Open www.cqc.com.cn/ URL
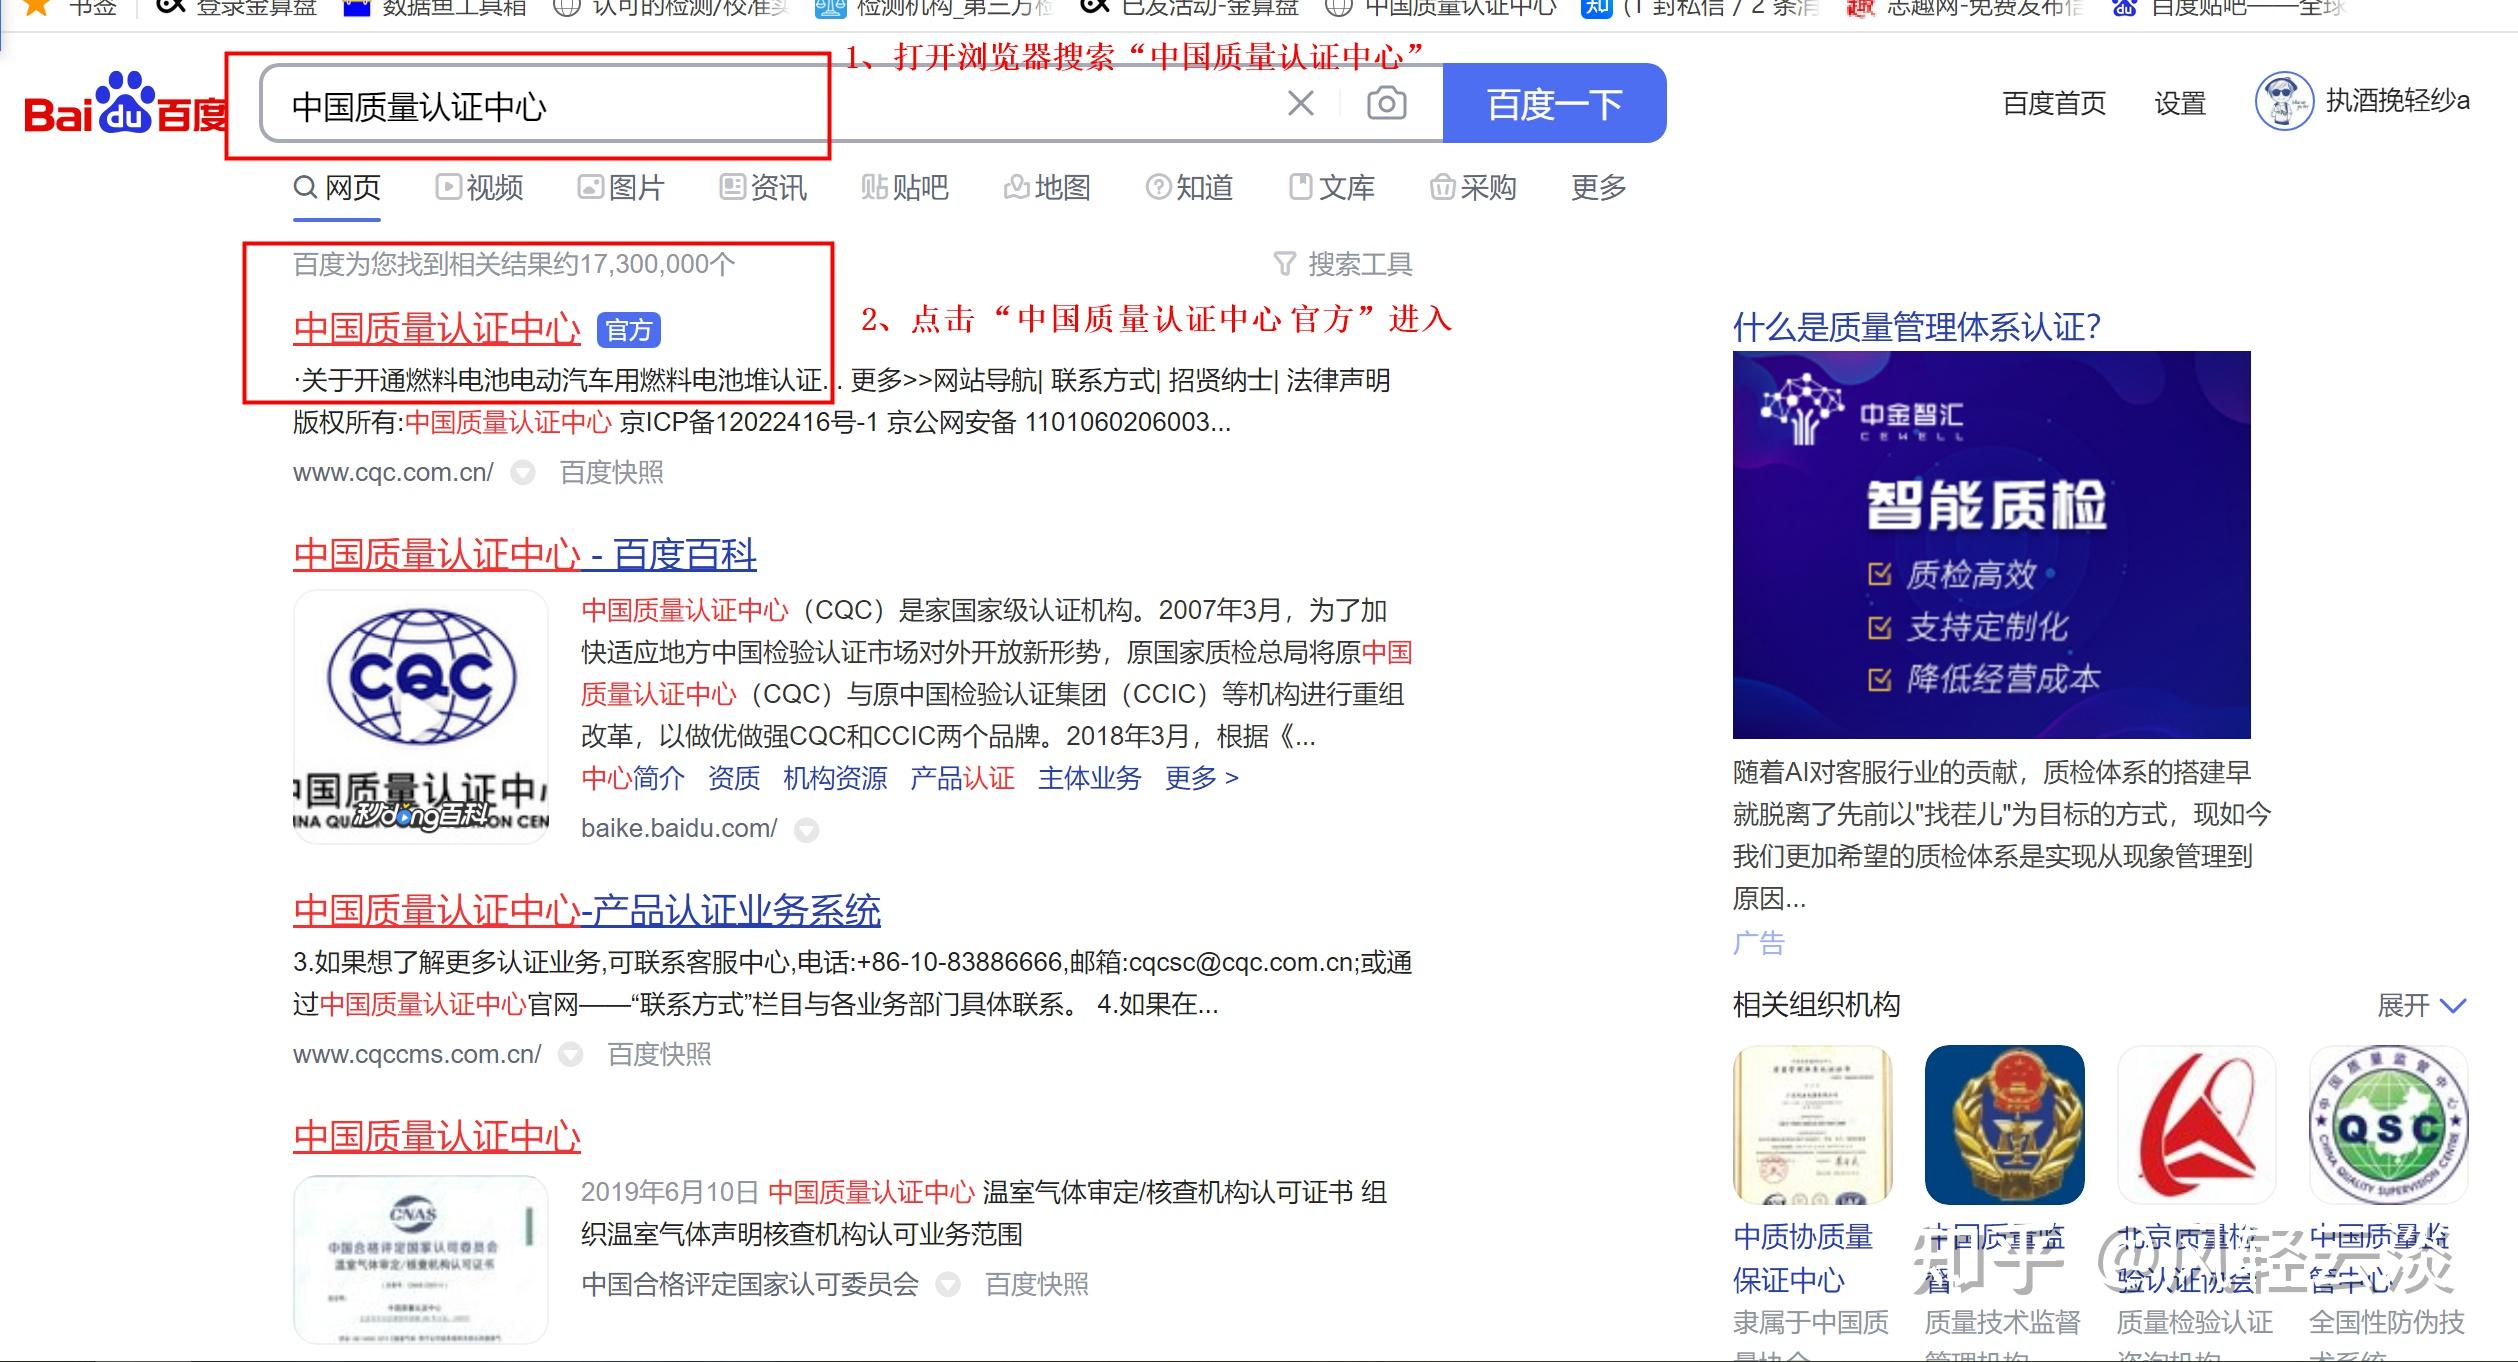 pos(393,472)
